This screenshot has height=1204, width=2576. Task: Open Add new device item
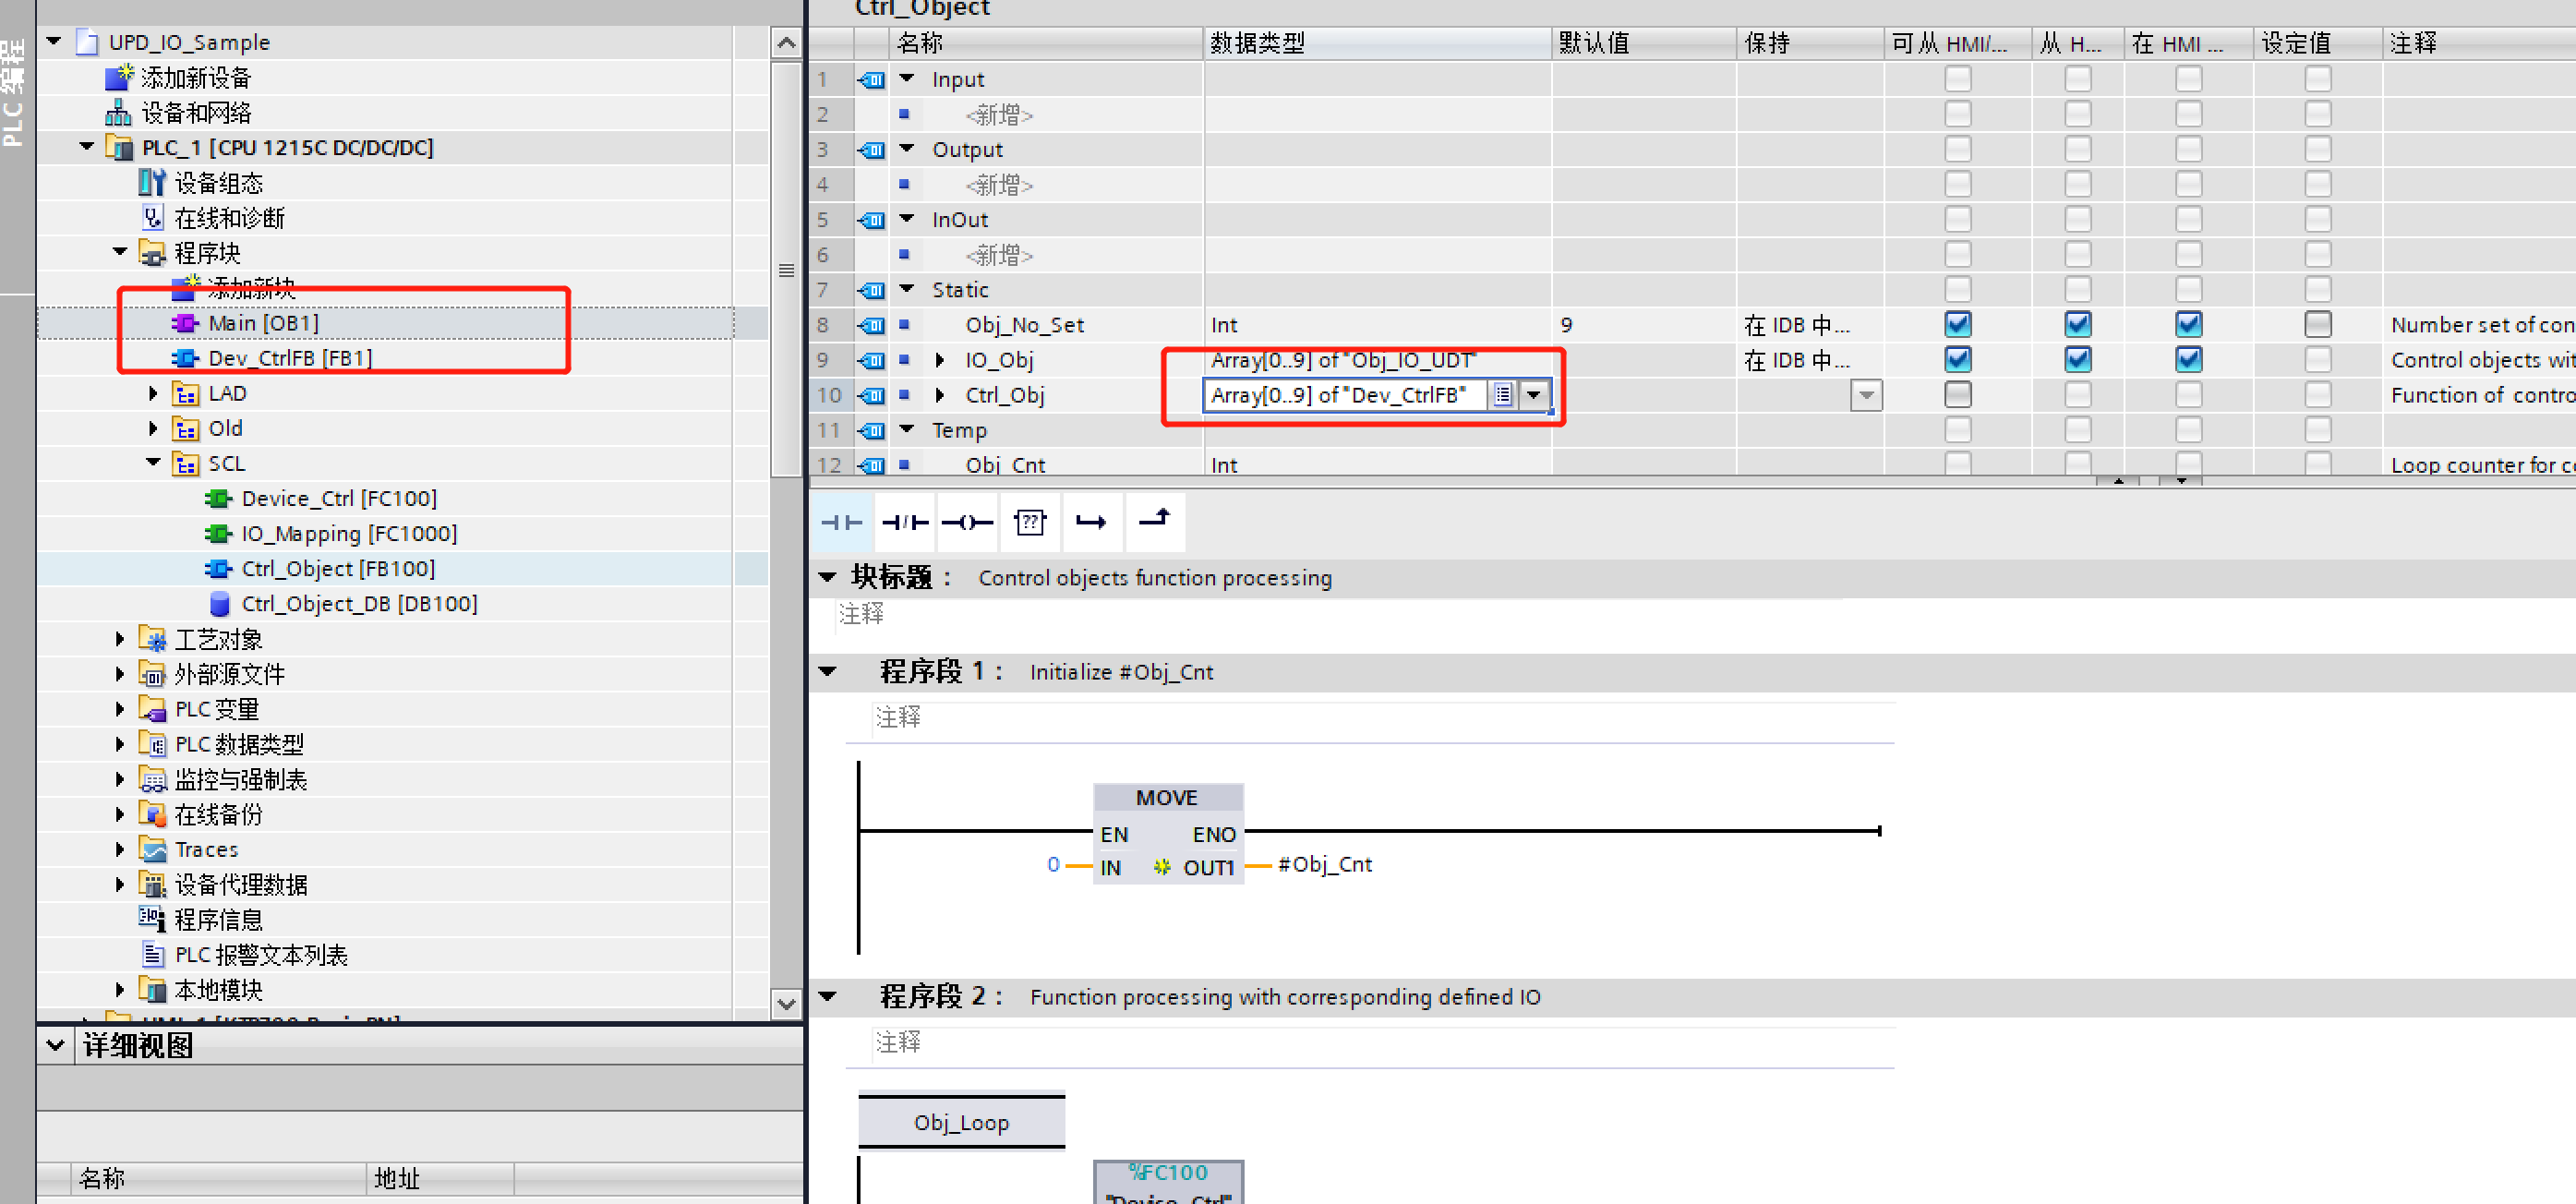[195, 78]
